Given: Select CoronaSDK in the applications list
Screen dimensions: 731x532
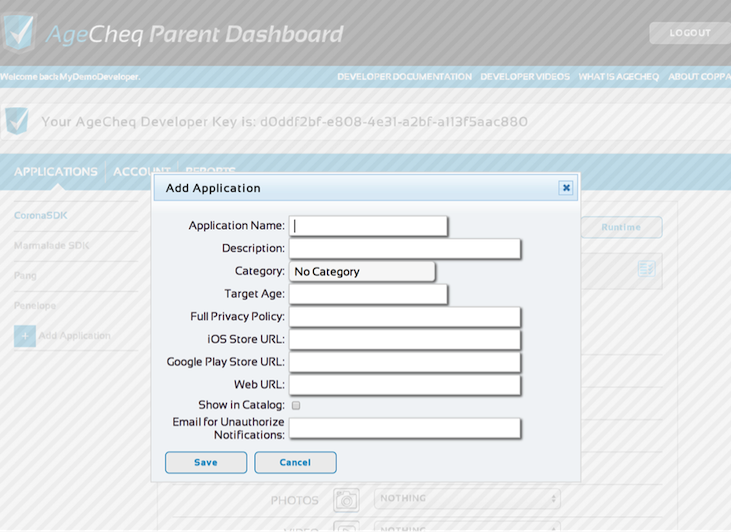Looking at the screenshot, I should pos(41,215).
